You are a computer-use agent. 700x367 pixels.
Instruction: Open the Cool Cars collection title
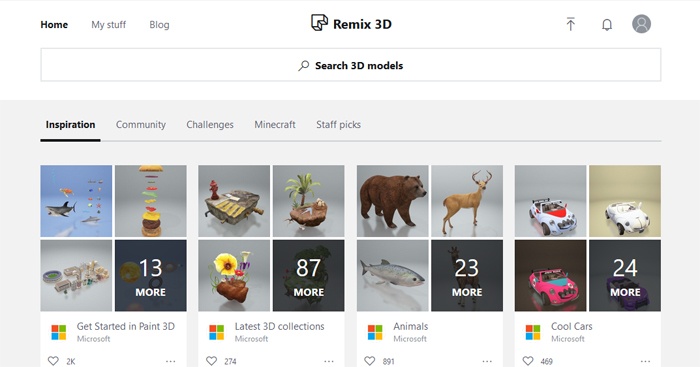coord(571,326)
